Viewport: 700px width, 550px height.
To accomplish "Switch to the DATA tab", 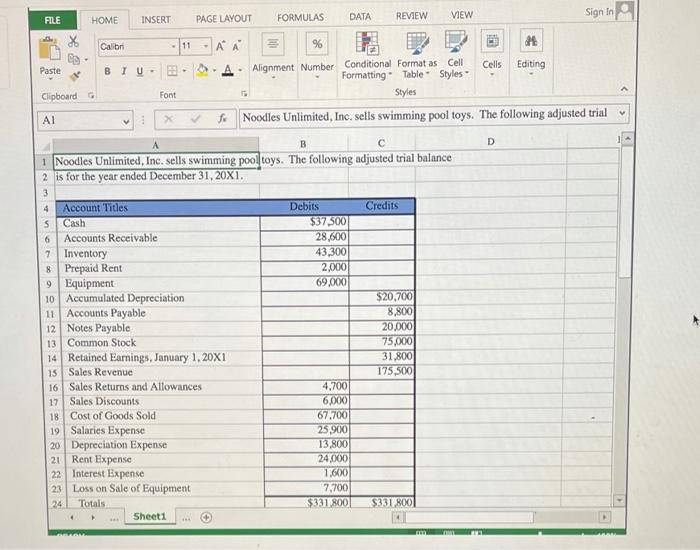I will [360, 17].
